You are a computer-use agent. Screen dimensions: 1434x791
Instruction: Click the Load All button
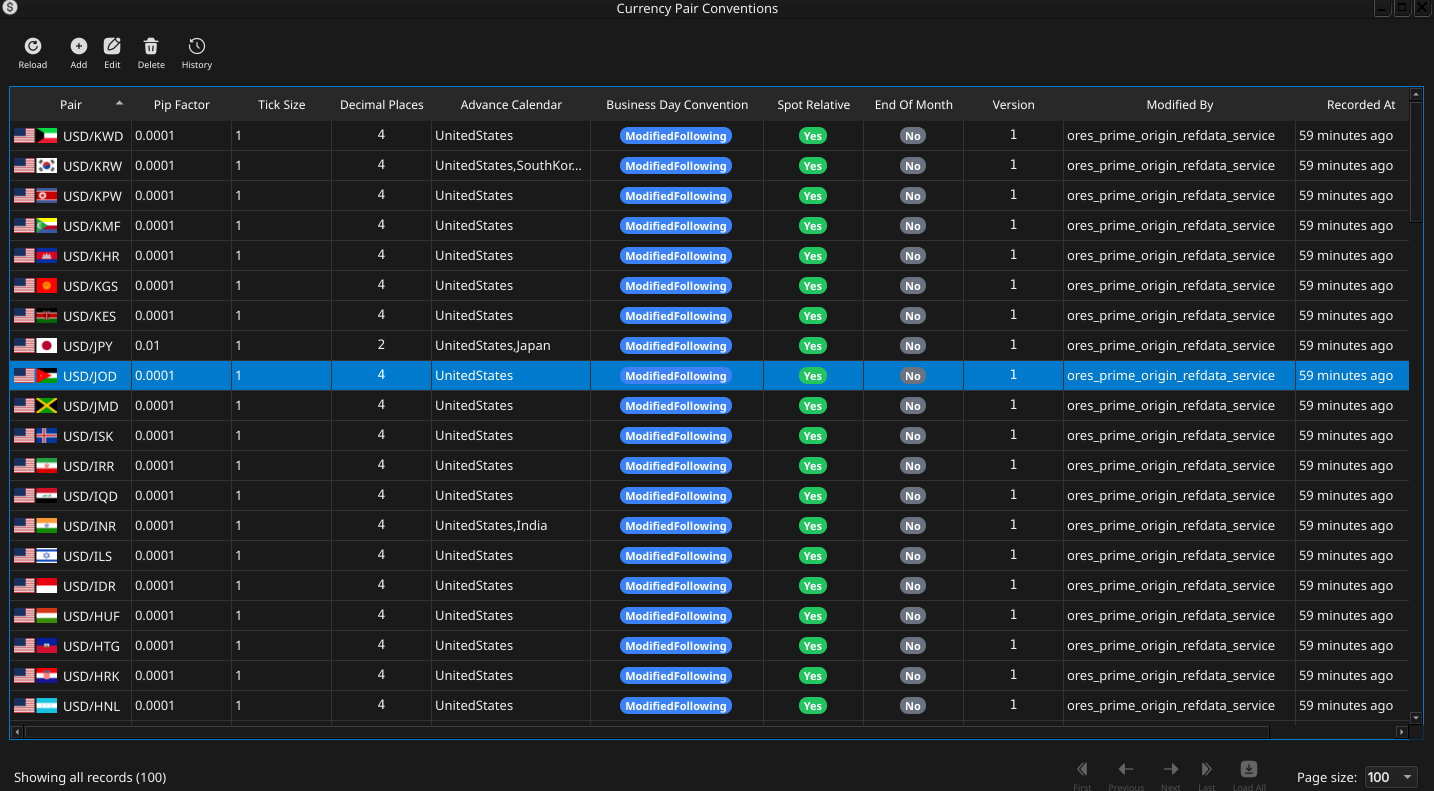click(x=1249, y=775)
